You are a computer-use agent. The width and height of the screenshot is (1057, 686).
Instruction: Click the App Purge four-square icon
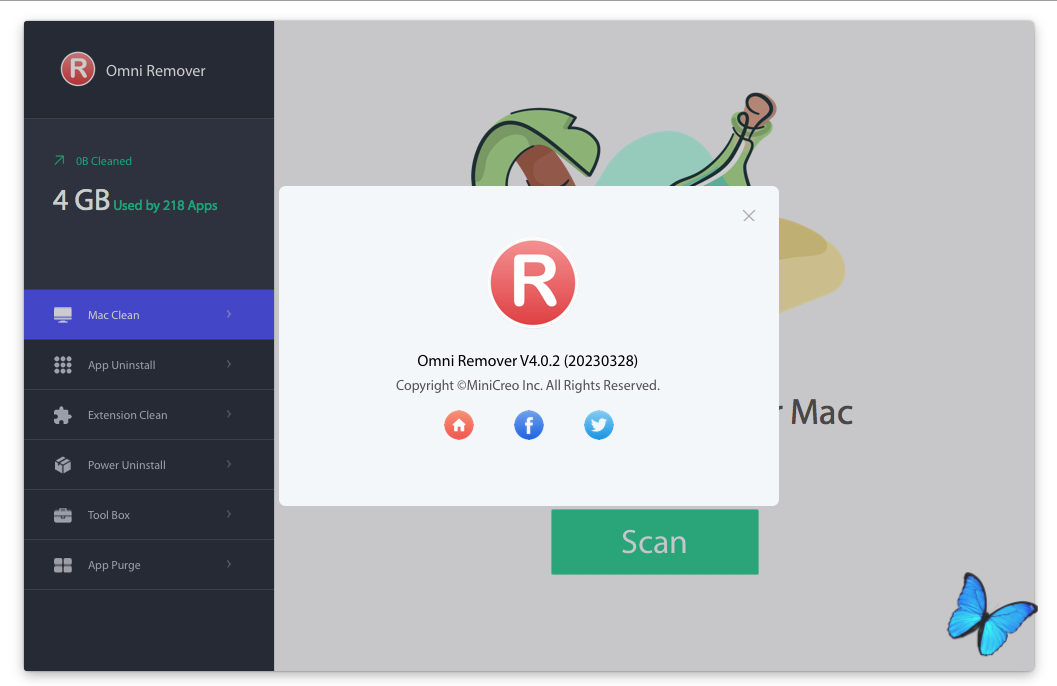[63, 565]
